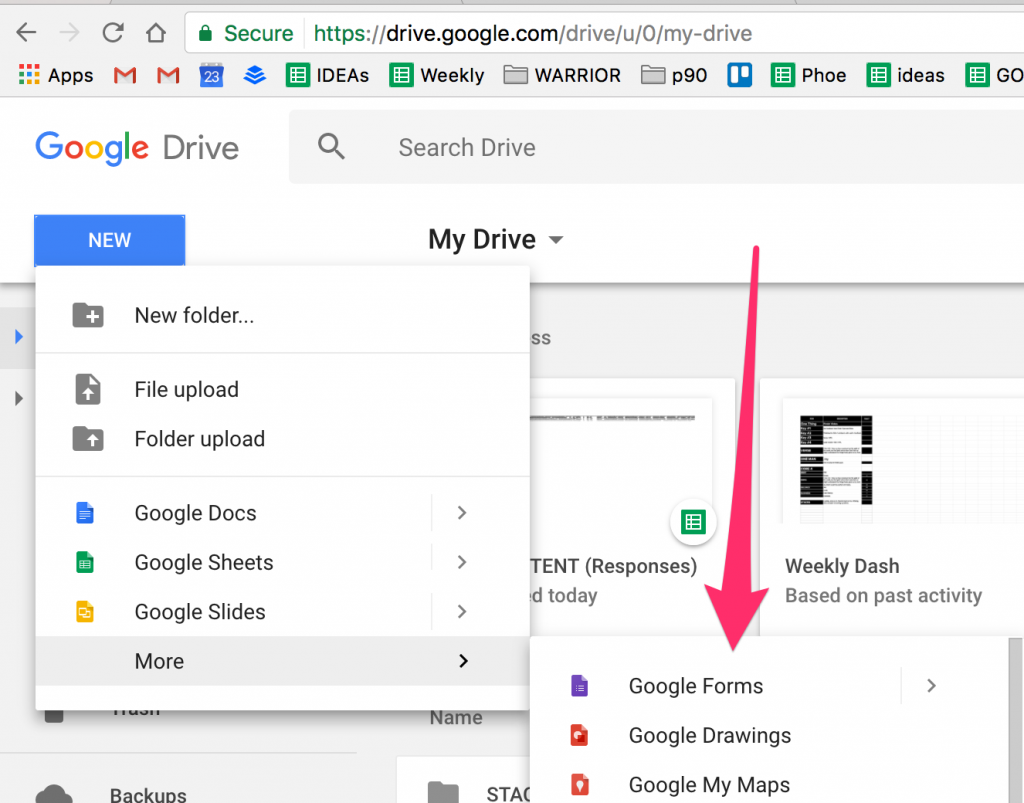
Task: Open the first Gmail bookmark icon
Action: point(125,75)
